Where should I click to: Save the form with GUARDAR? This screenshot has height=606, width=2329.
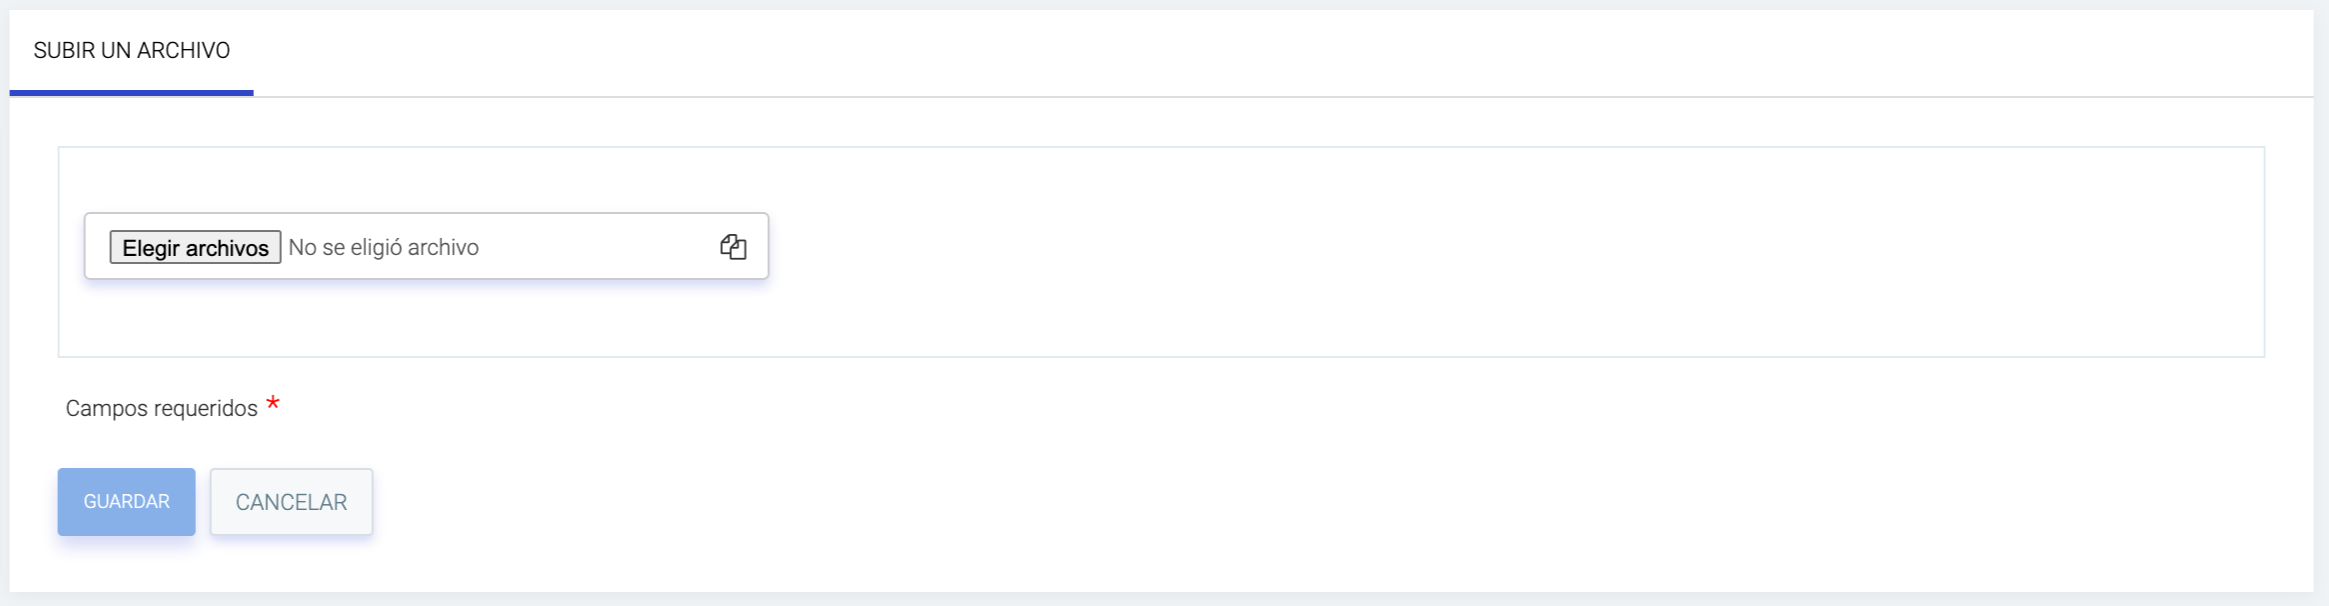point(126,502)
